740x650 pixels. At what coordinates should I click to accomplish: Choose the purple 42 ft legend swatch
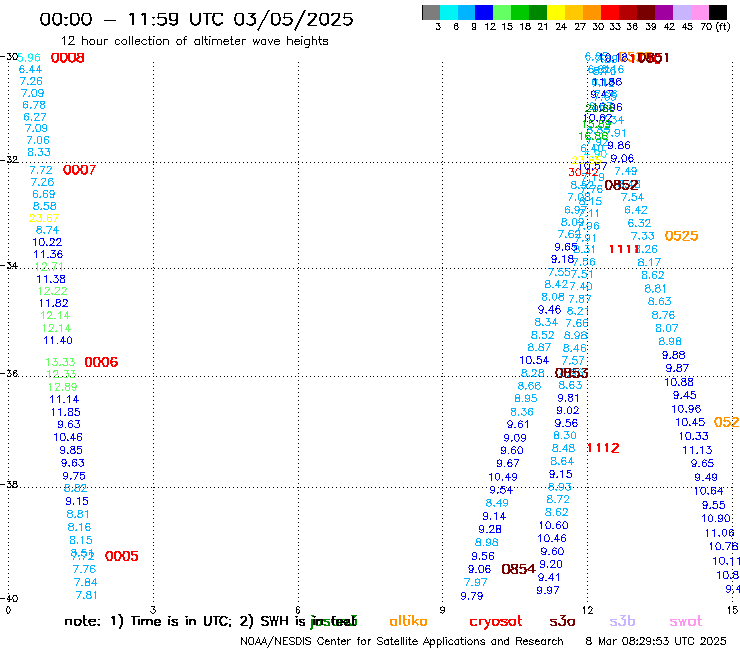pyautogui.click(x=664, y=12)
